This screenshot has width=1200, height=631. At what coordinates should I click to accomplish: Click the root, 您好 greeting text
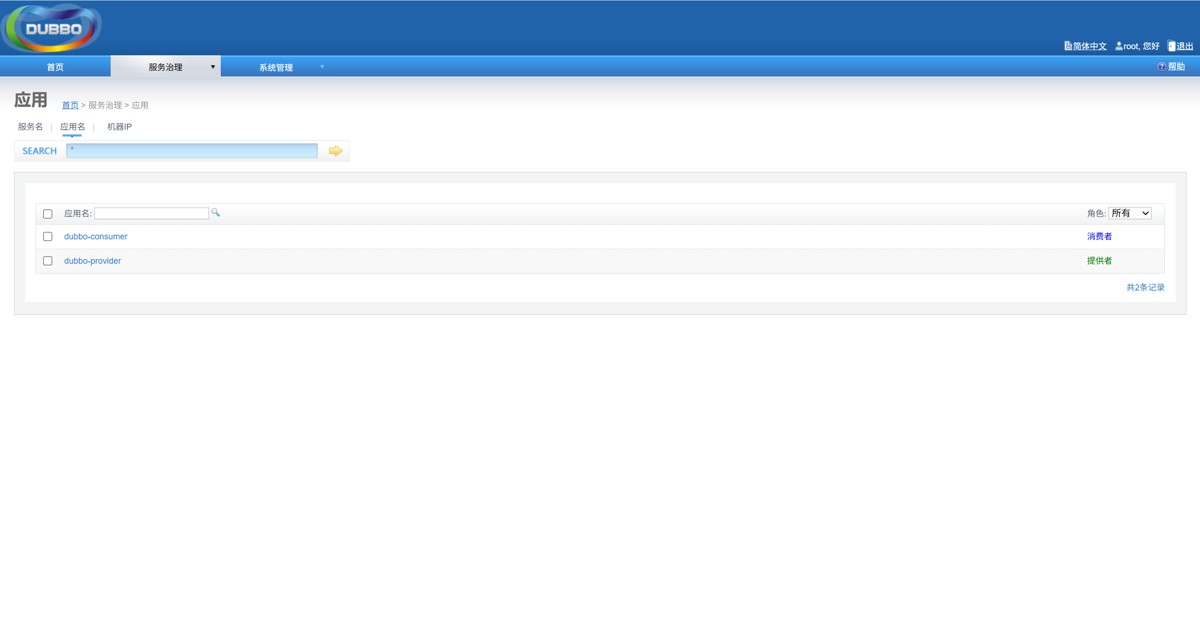point(1141,47)
